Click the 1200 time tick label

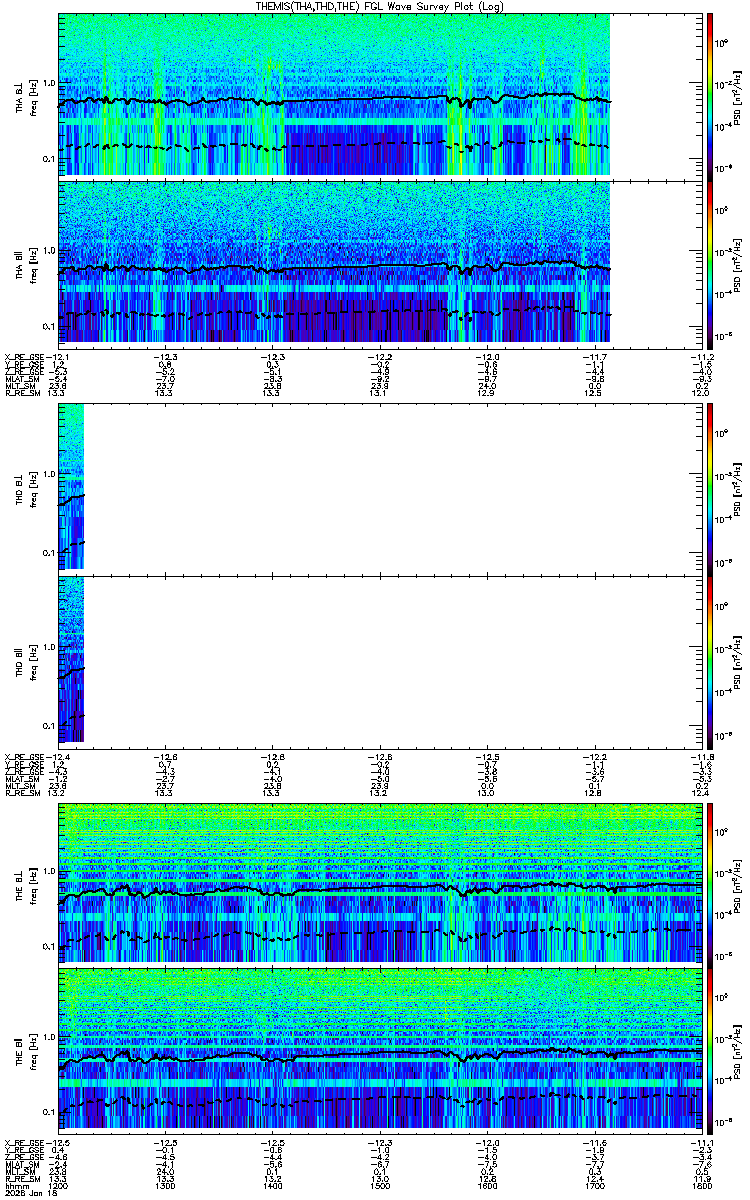pyautogui.click(x=58, y=1185)
